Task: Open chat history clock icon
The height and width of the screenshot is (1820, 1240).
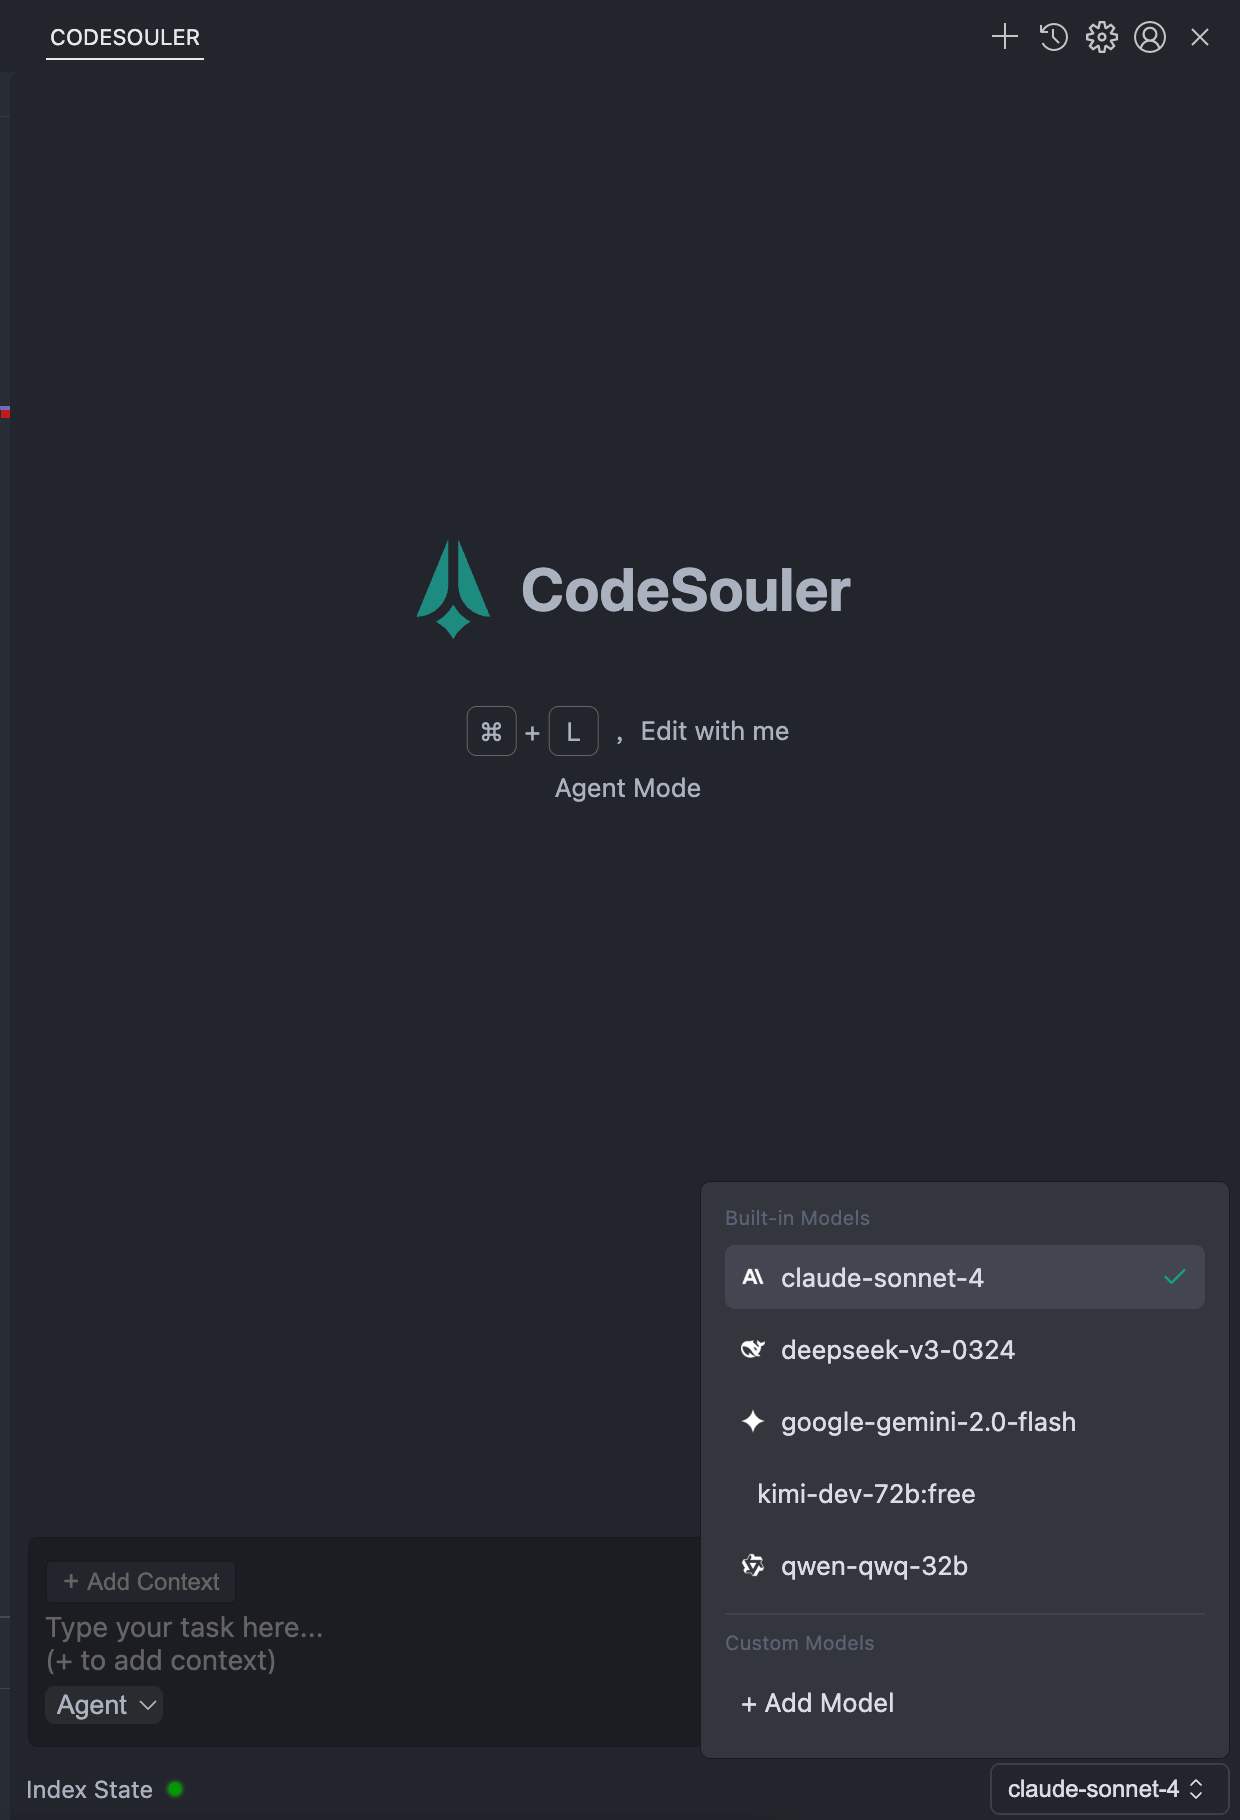Action: point(1054,37)
